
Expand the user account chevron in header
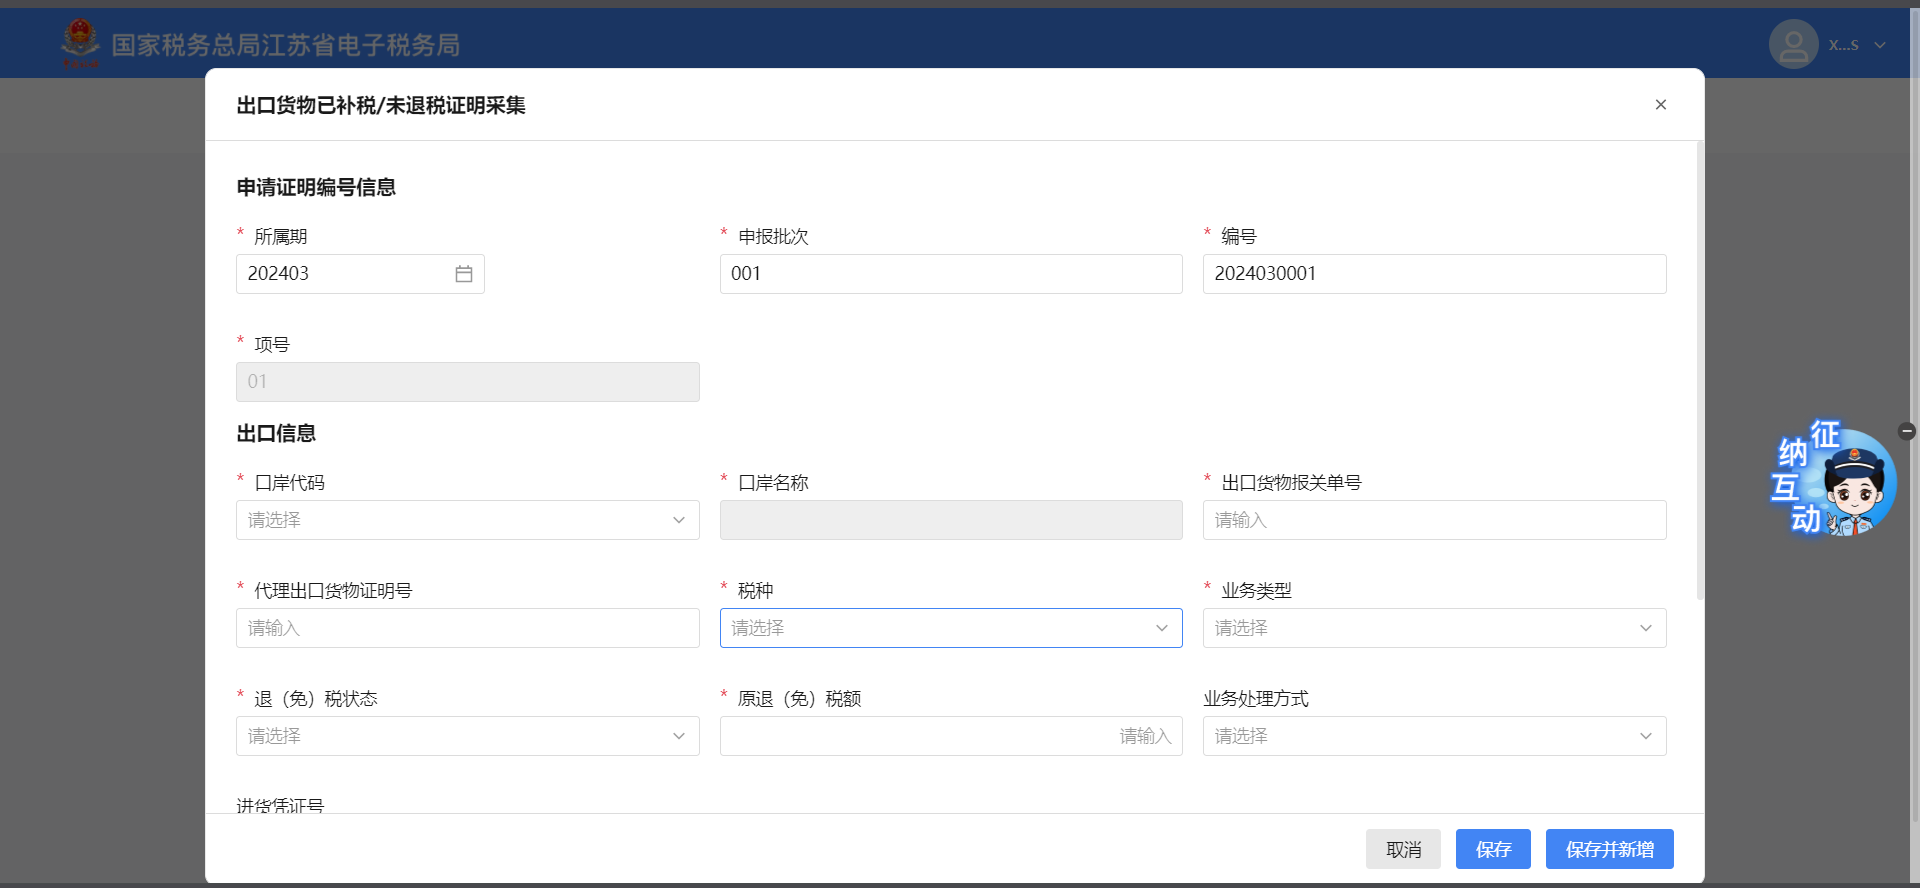[1880, 45]
